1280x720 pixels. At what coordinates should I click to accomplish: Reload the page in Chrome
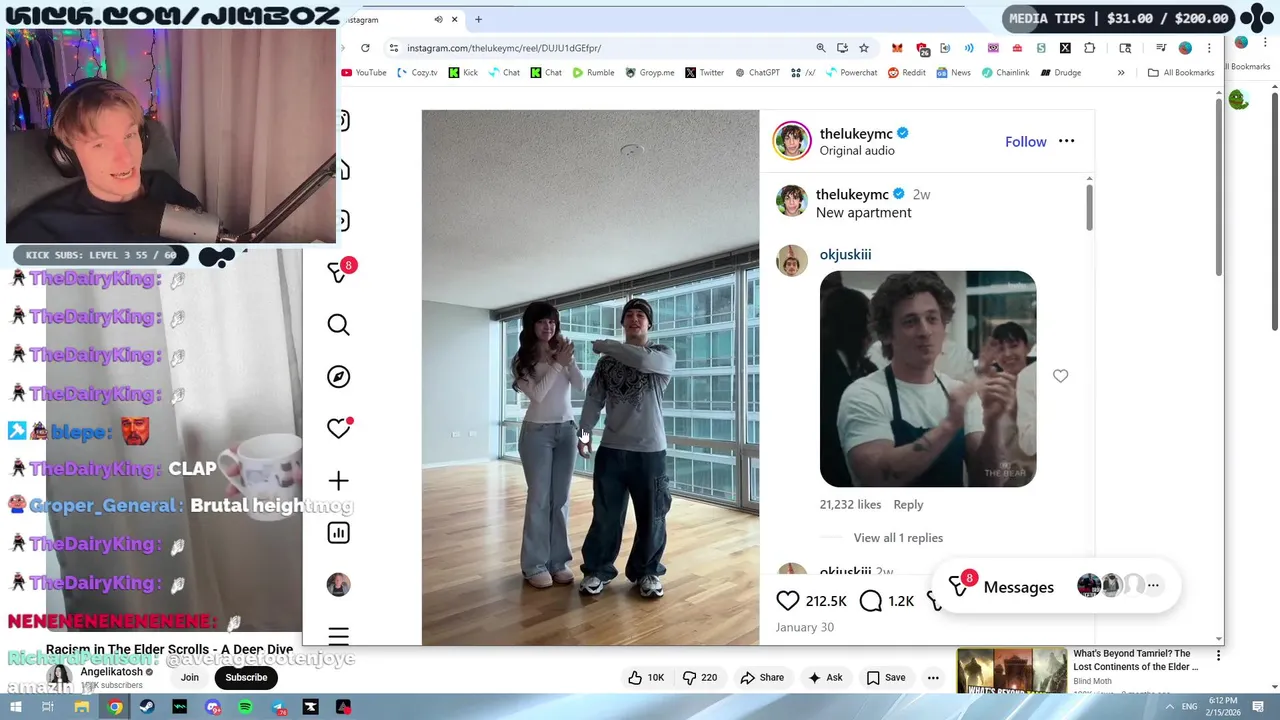point(365,48)
